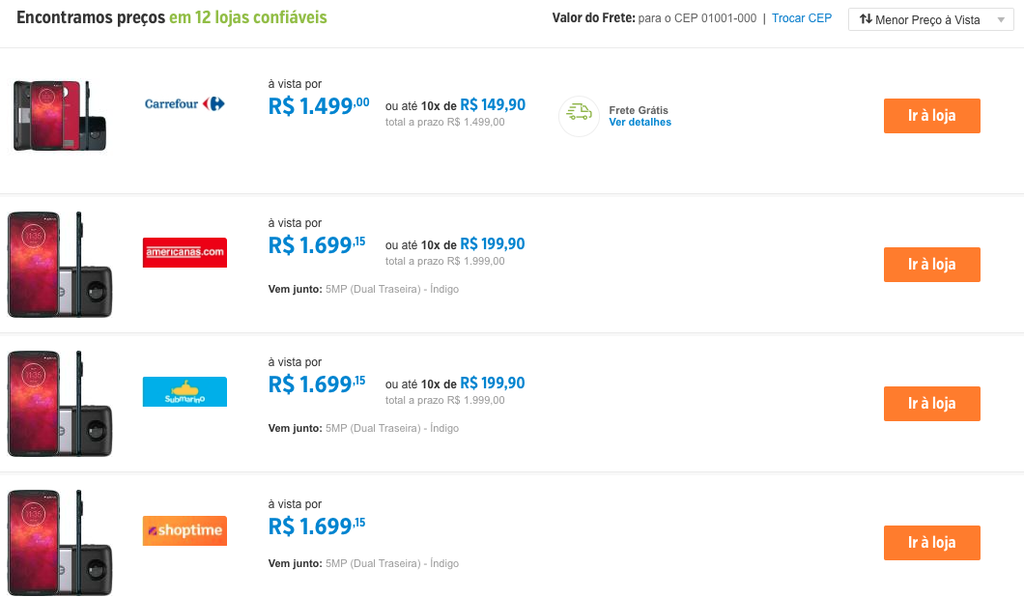This screenshot has height=597, width=1024.
Task: Select the Carrefour offer phone thumbnail
Action: [60, 116]
